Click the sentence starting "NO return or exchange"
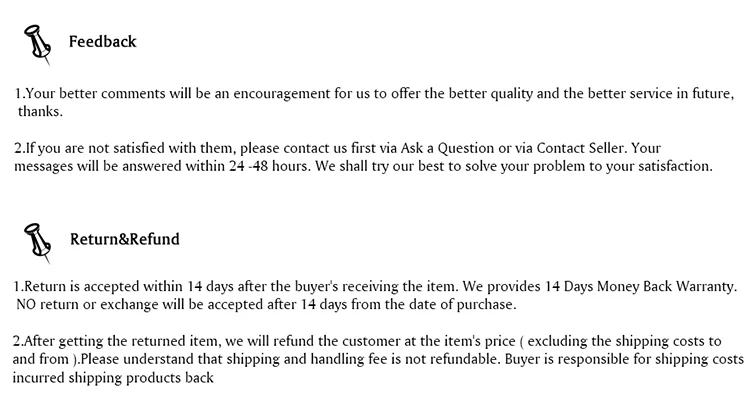Screen dimensions: 750x397 pyautogui.click(x=266, y=305)
